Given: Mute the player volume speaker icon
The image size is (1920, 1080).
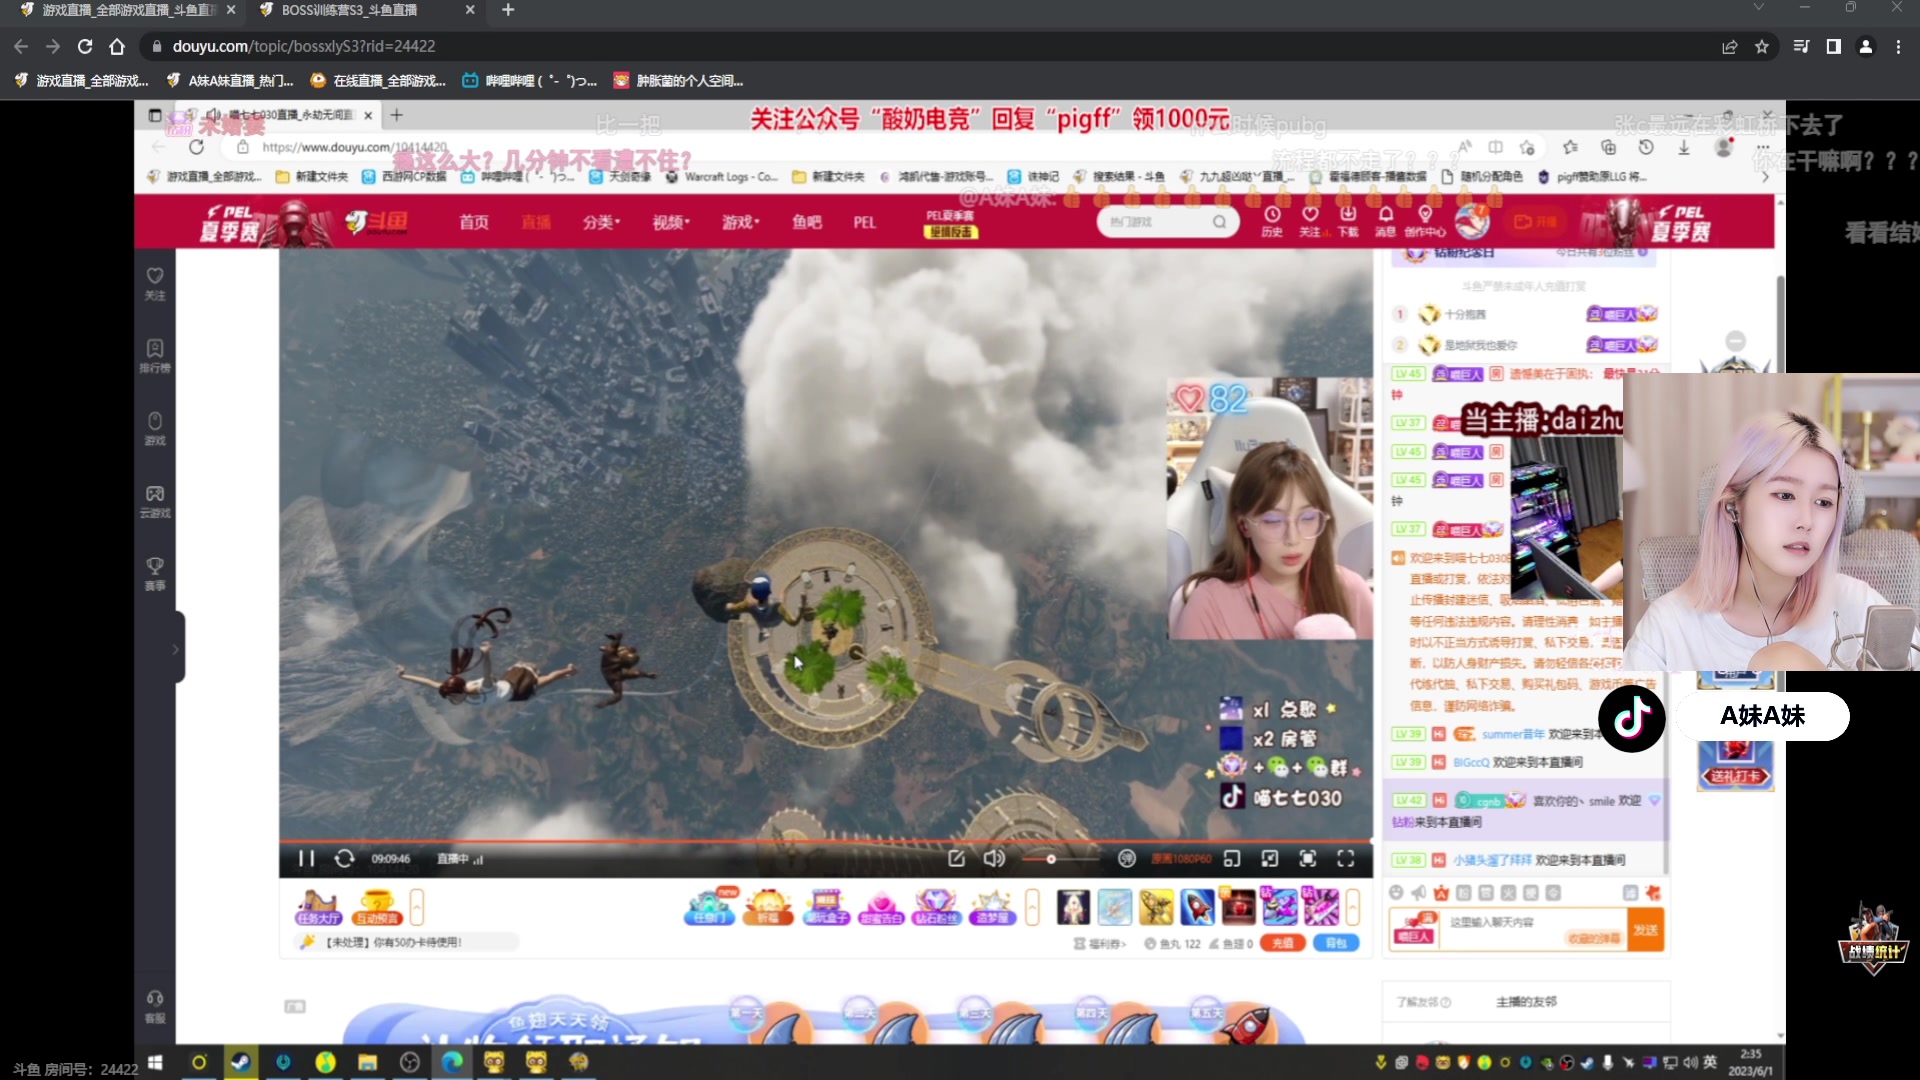Looking at the screenshot, I should tap(993, 859).
